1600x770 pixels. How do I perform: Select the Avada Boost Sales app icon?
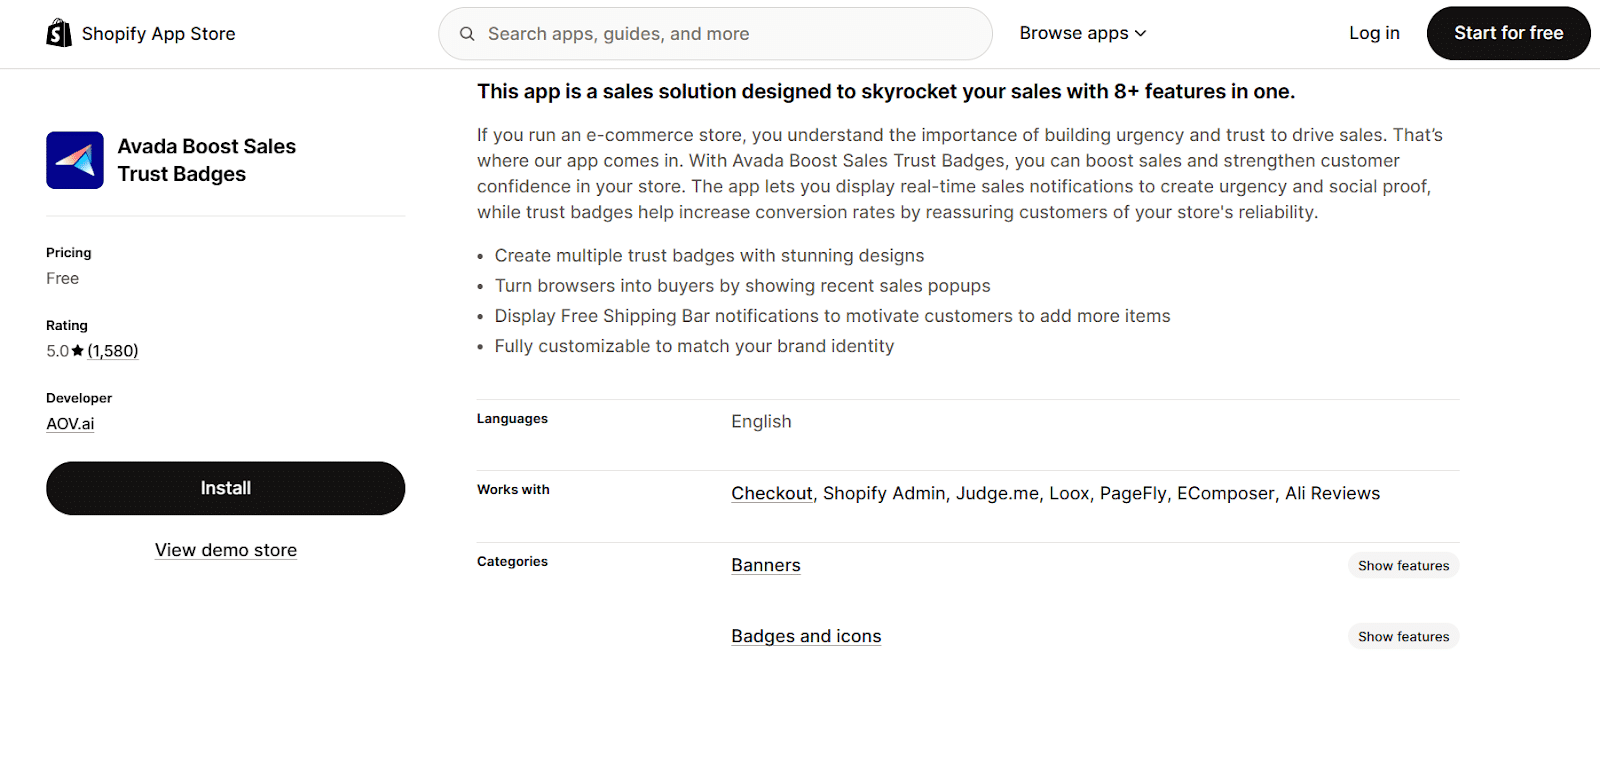(74, 160)
